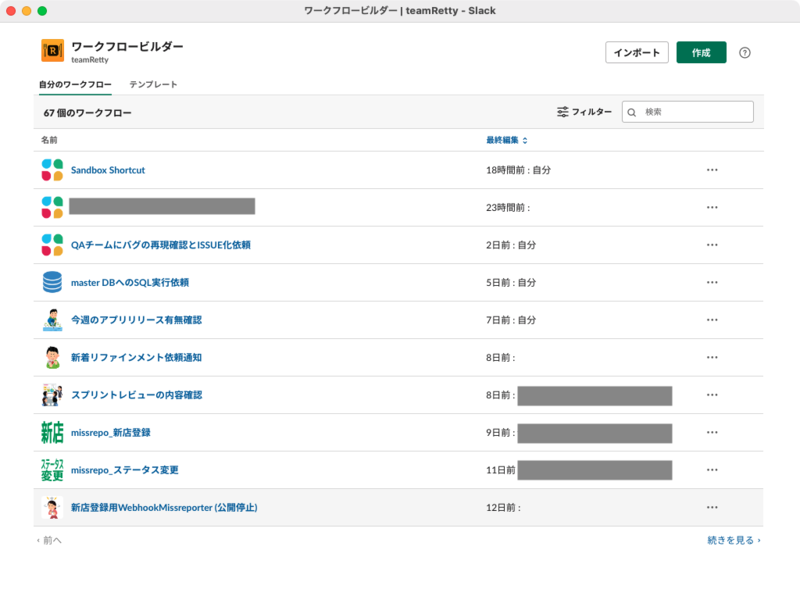Open master DBへのSQL実行依頼 workflow
Screen dimensions: 800x589
tap(130, 282)
